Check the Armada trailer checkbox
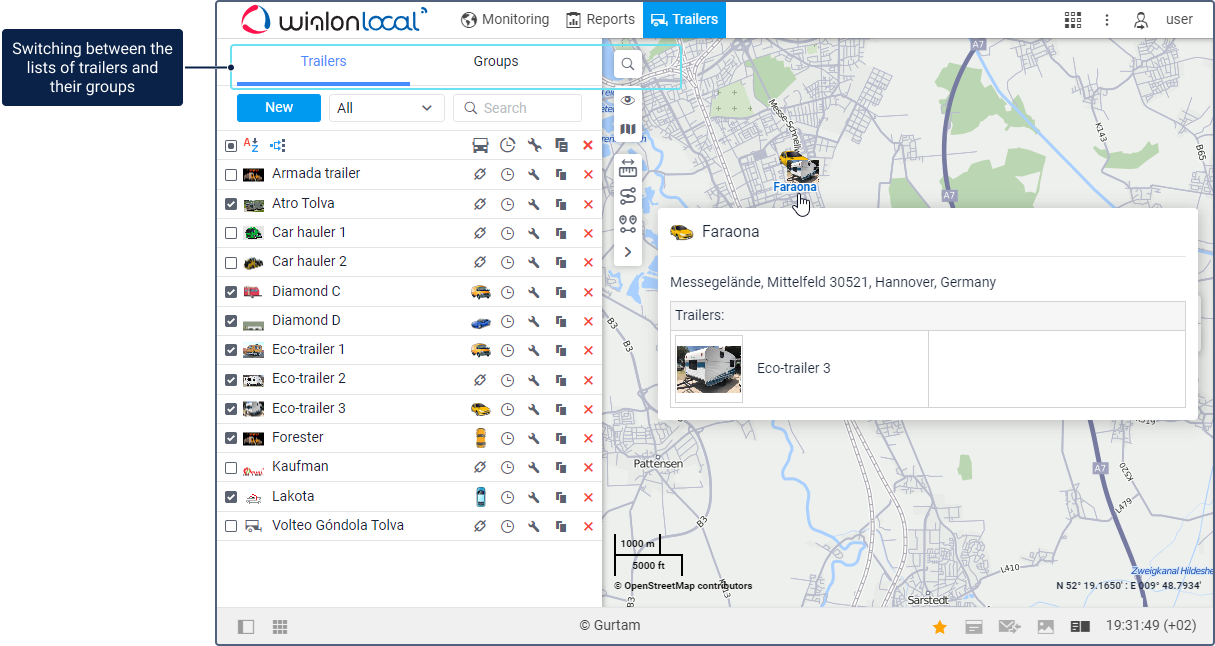Viewport: 1215px width, 646px height. [x=231, y=175]
